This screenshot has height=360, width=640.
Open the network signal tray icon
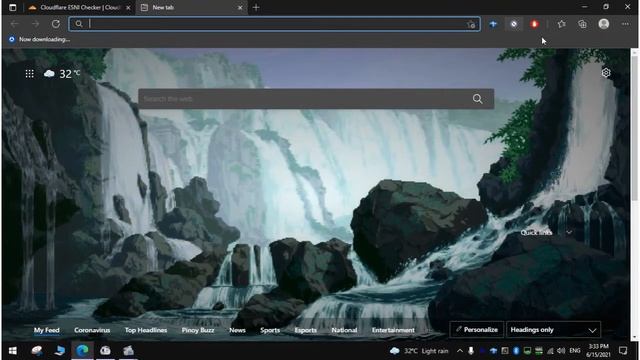pos(550,351)
